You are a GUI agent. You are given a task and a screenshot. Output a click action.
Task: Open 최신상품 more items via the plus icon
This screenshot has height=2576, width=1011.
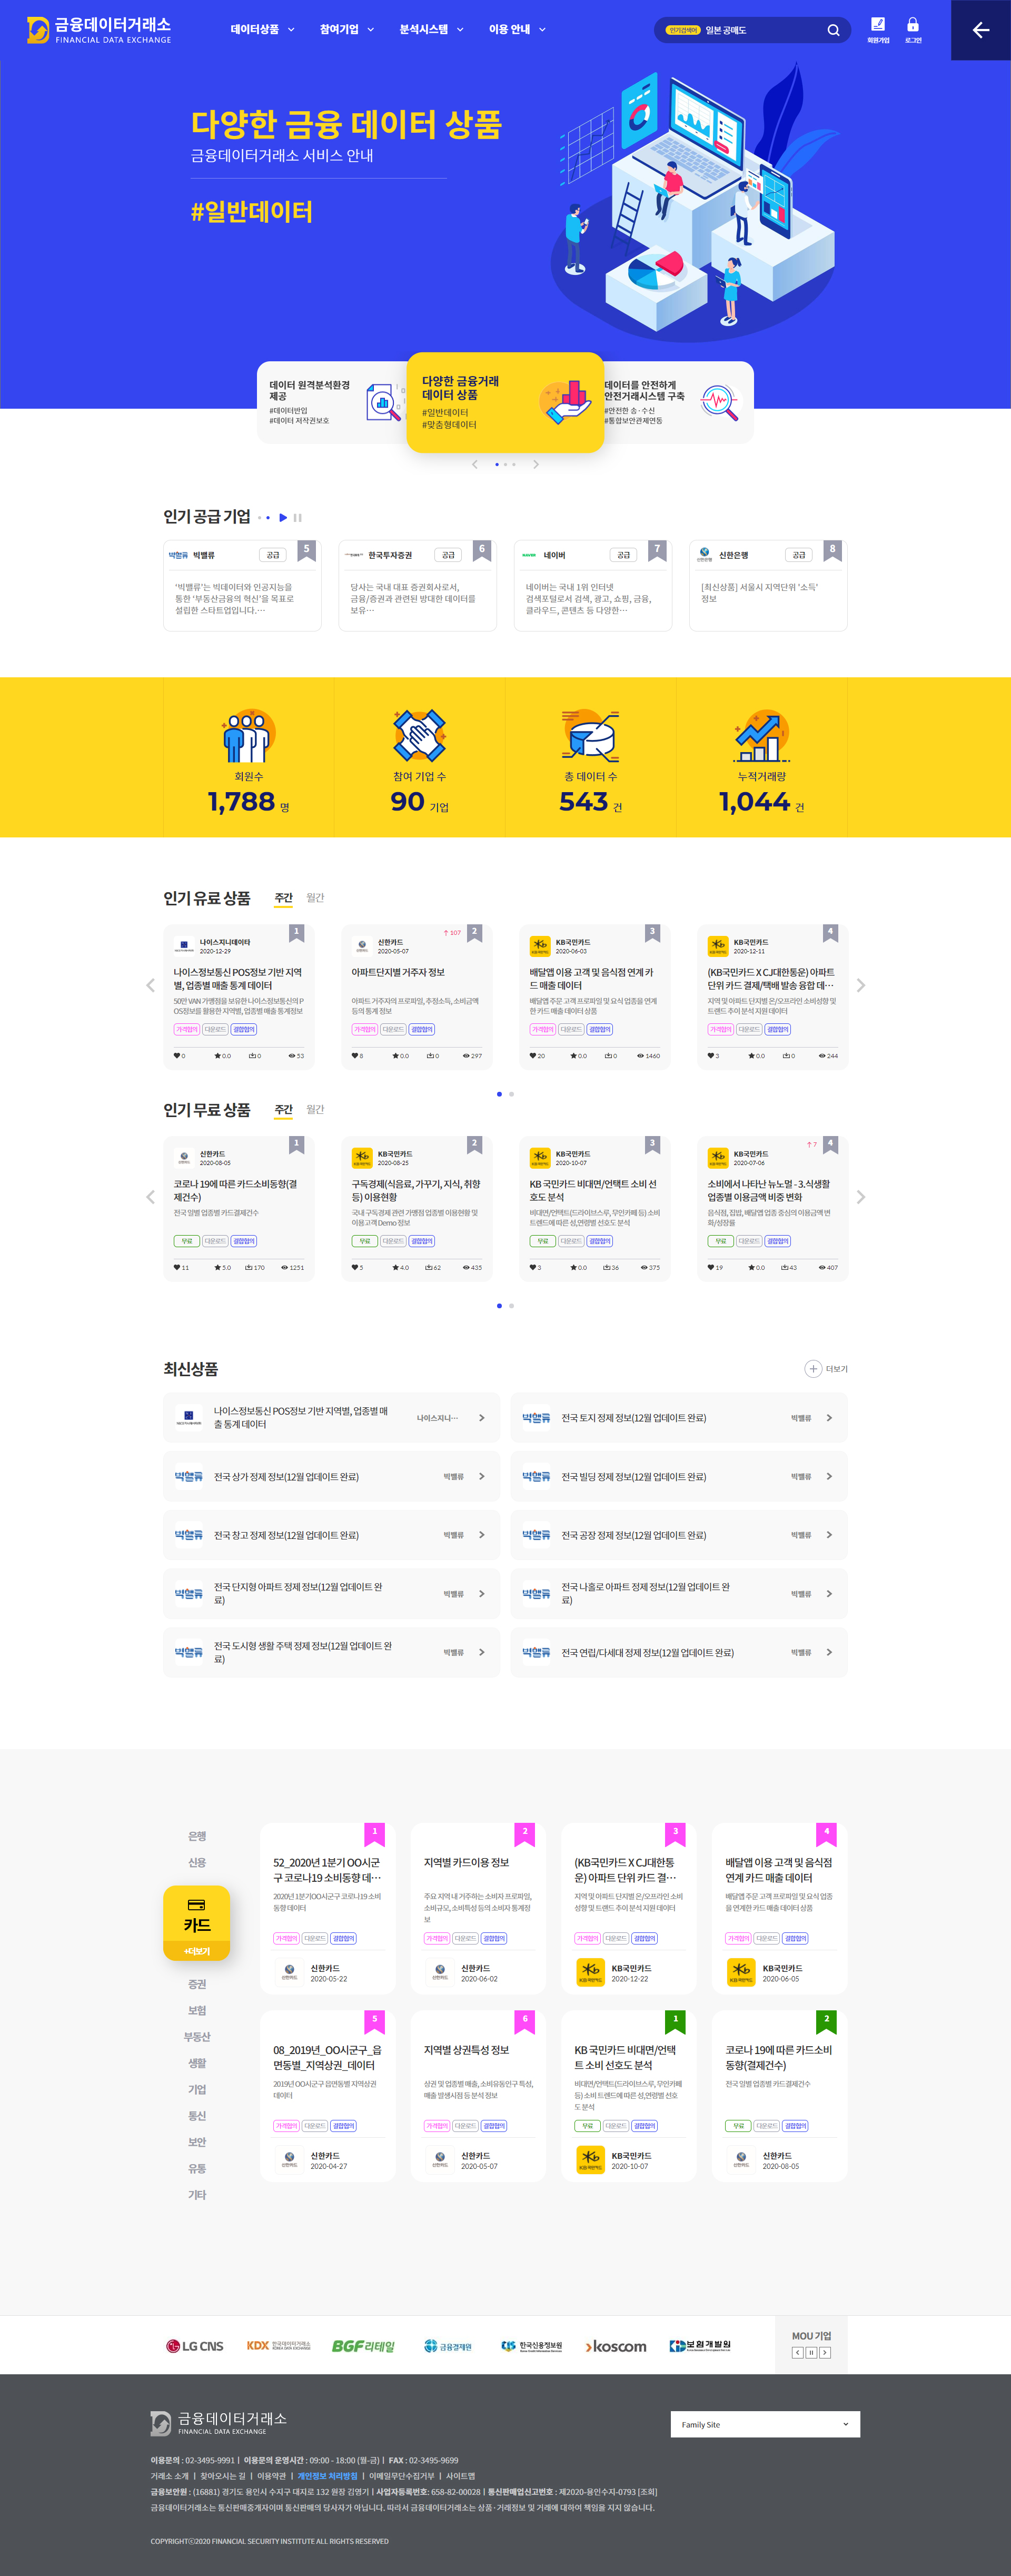pos(813,1369)
